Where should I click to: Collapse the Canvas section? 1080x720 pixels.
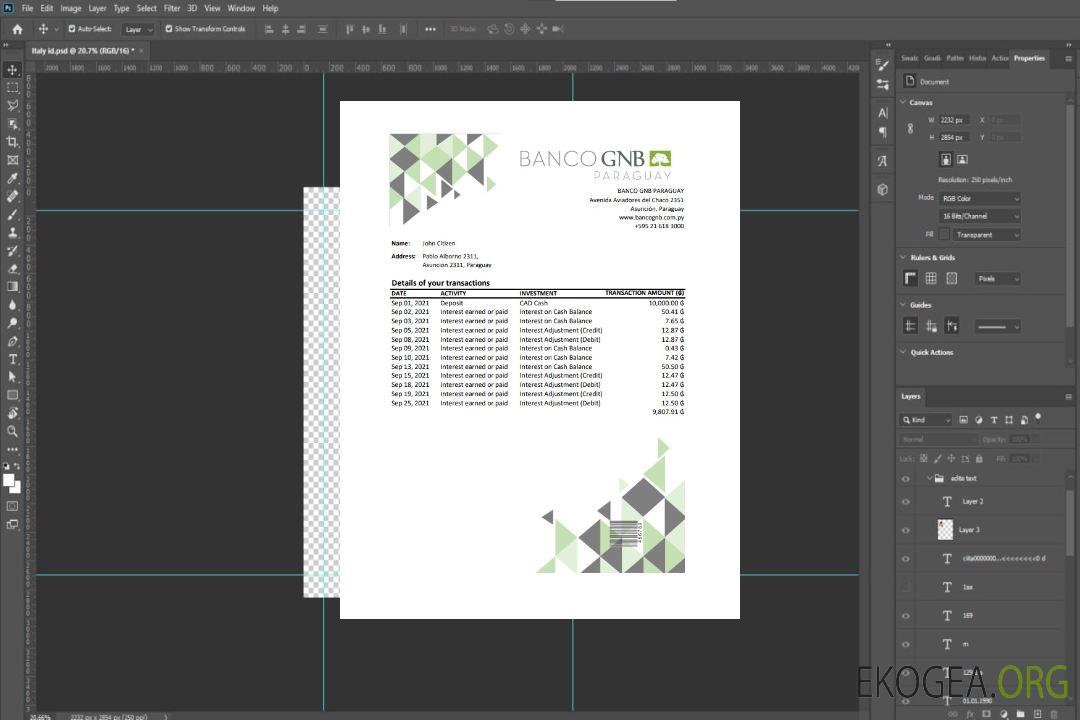pyautogui.click(x=903, y=102)
